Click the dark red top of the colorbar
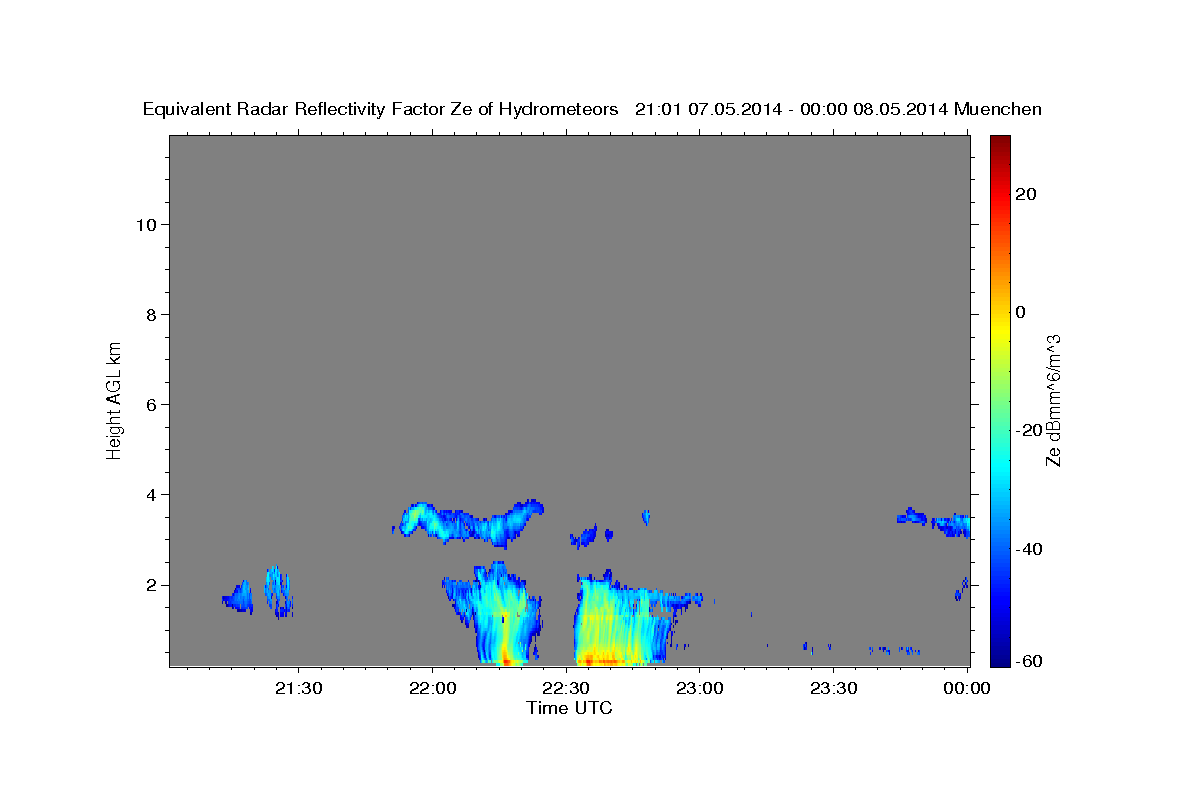 pos(1000,142)
